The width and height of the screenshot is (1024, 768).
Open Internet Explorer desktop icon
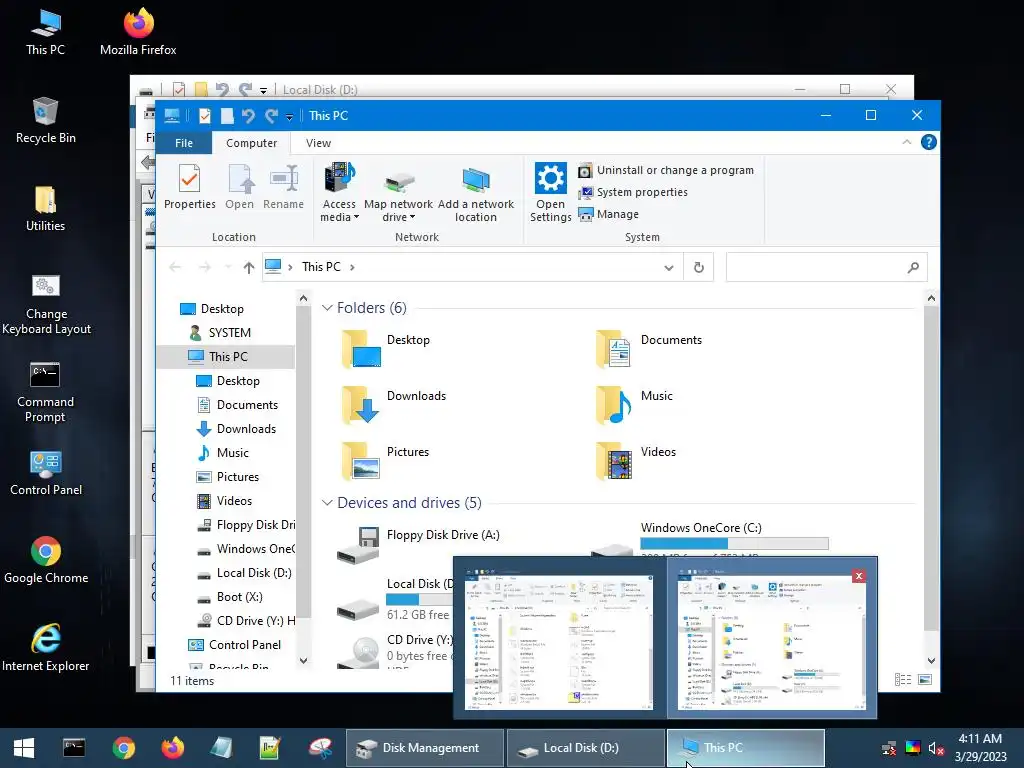click(x=46, y=647)
